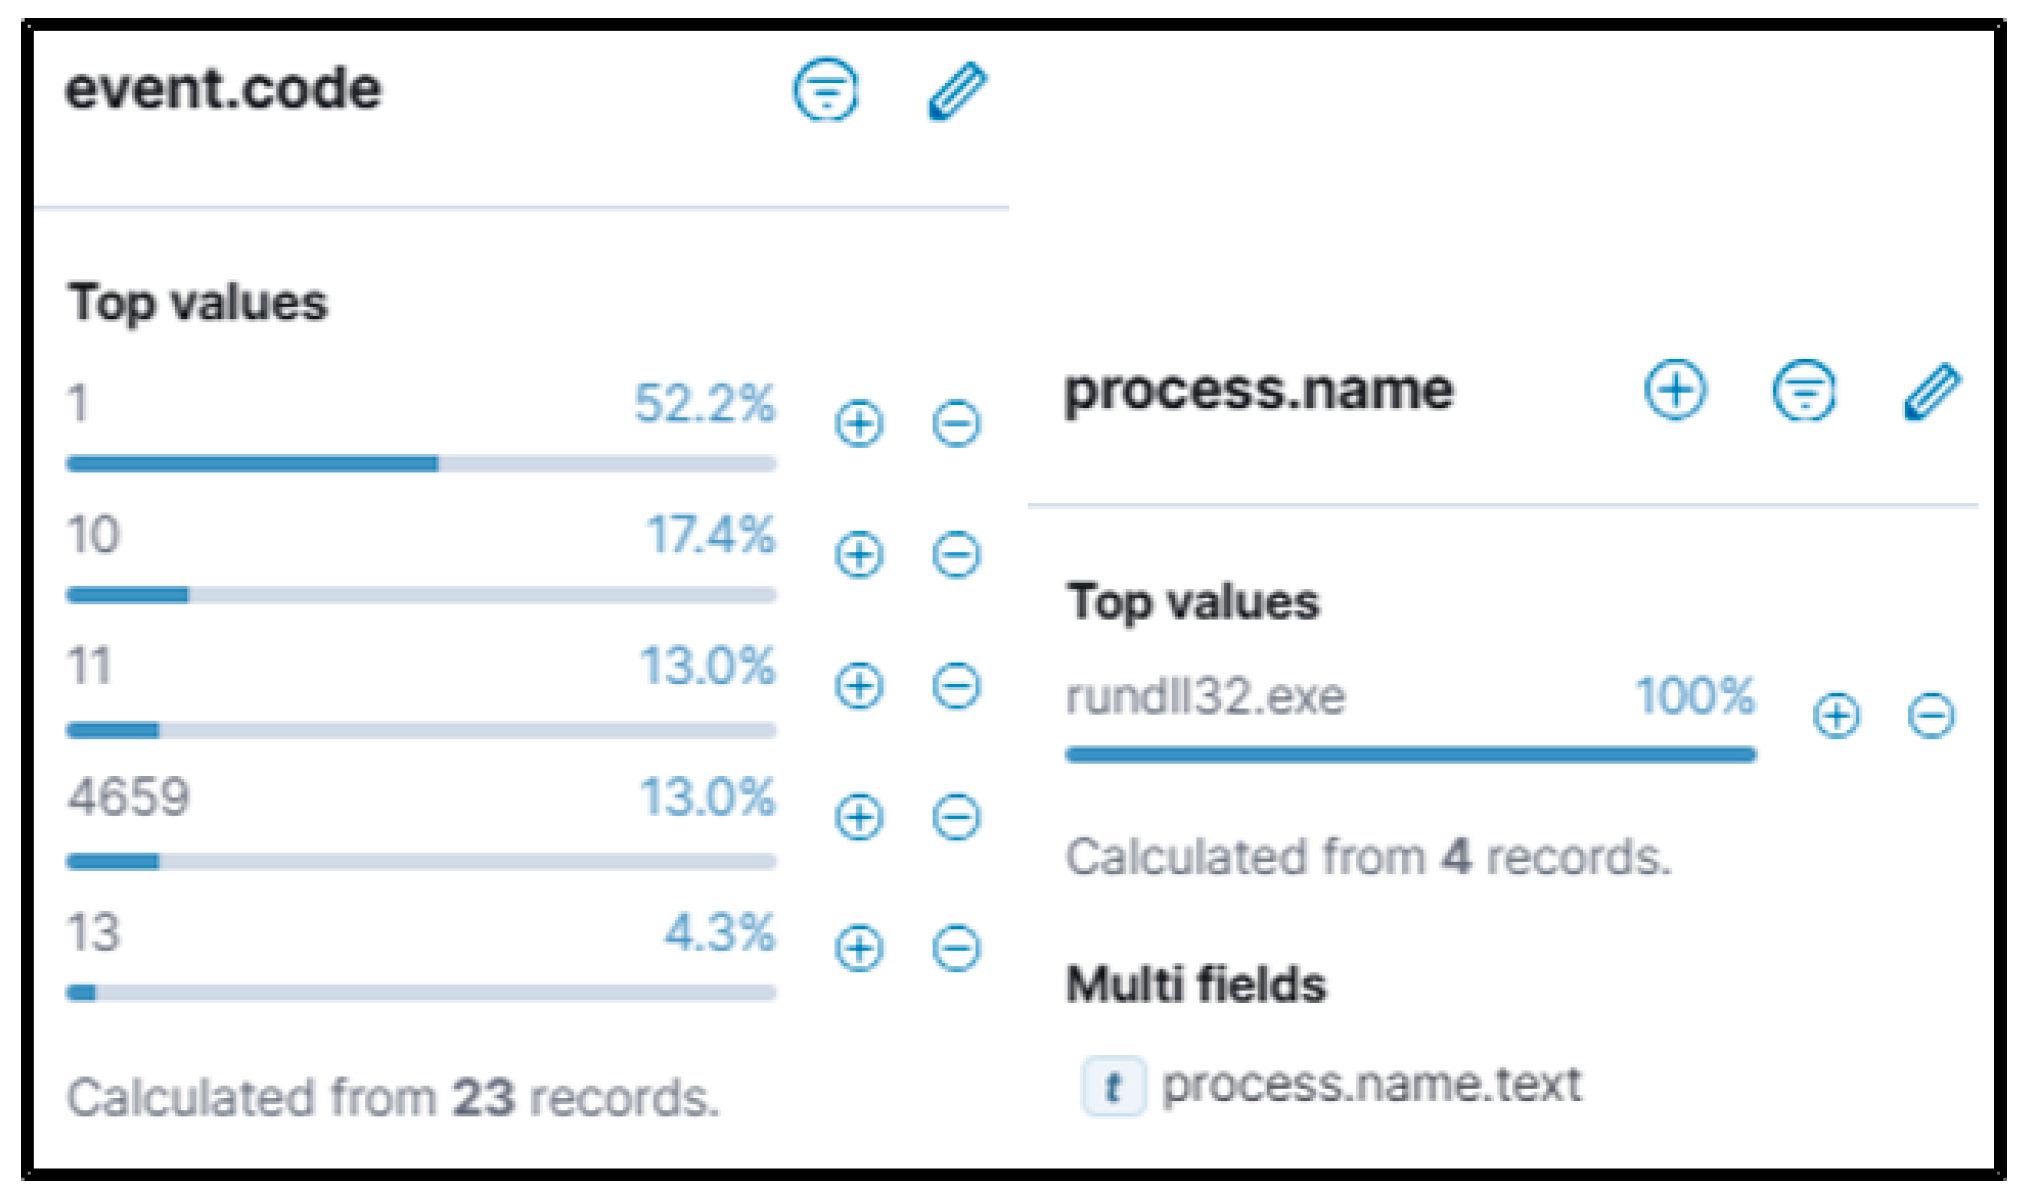
Task: Filter out rundll32.exe process name
Action: click(1931, 715)
